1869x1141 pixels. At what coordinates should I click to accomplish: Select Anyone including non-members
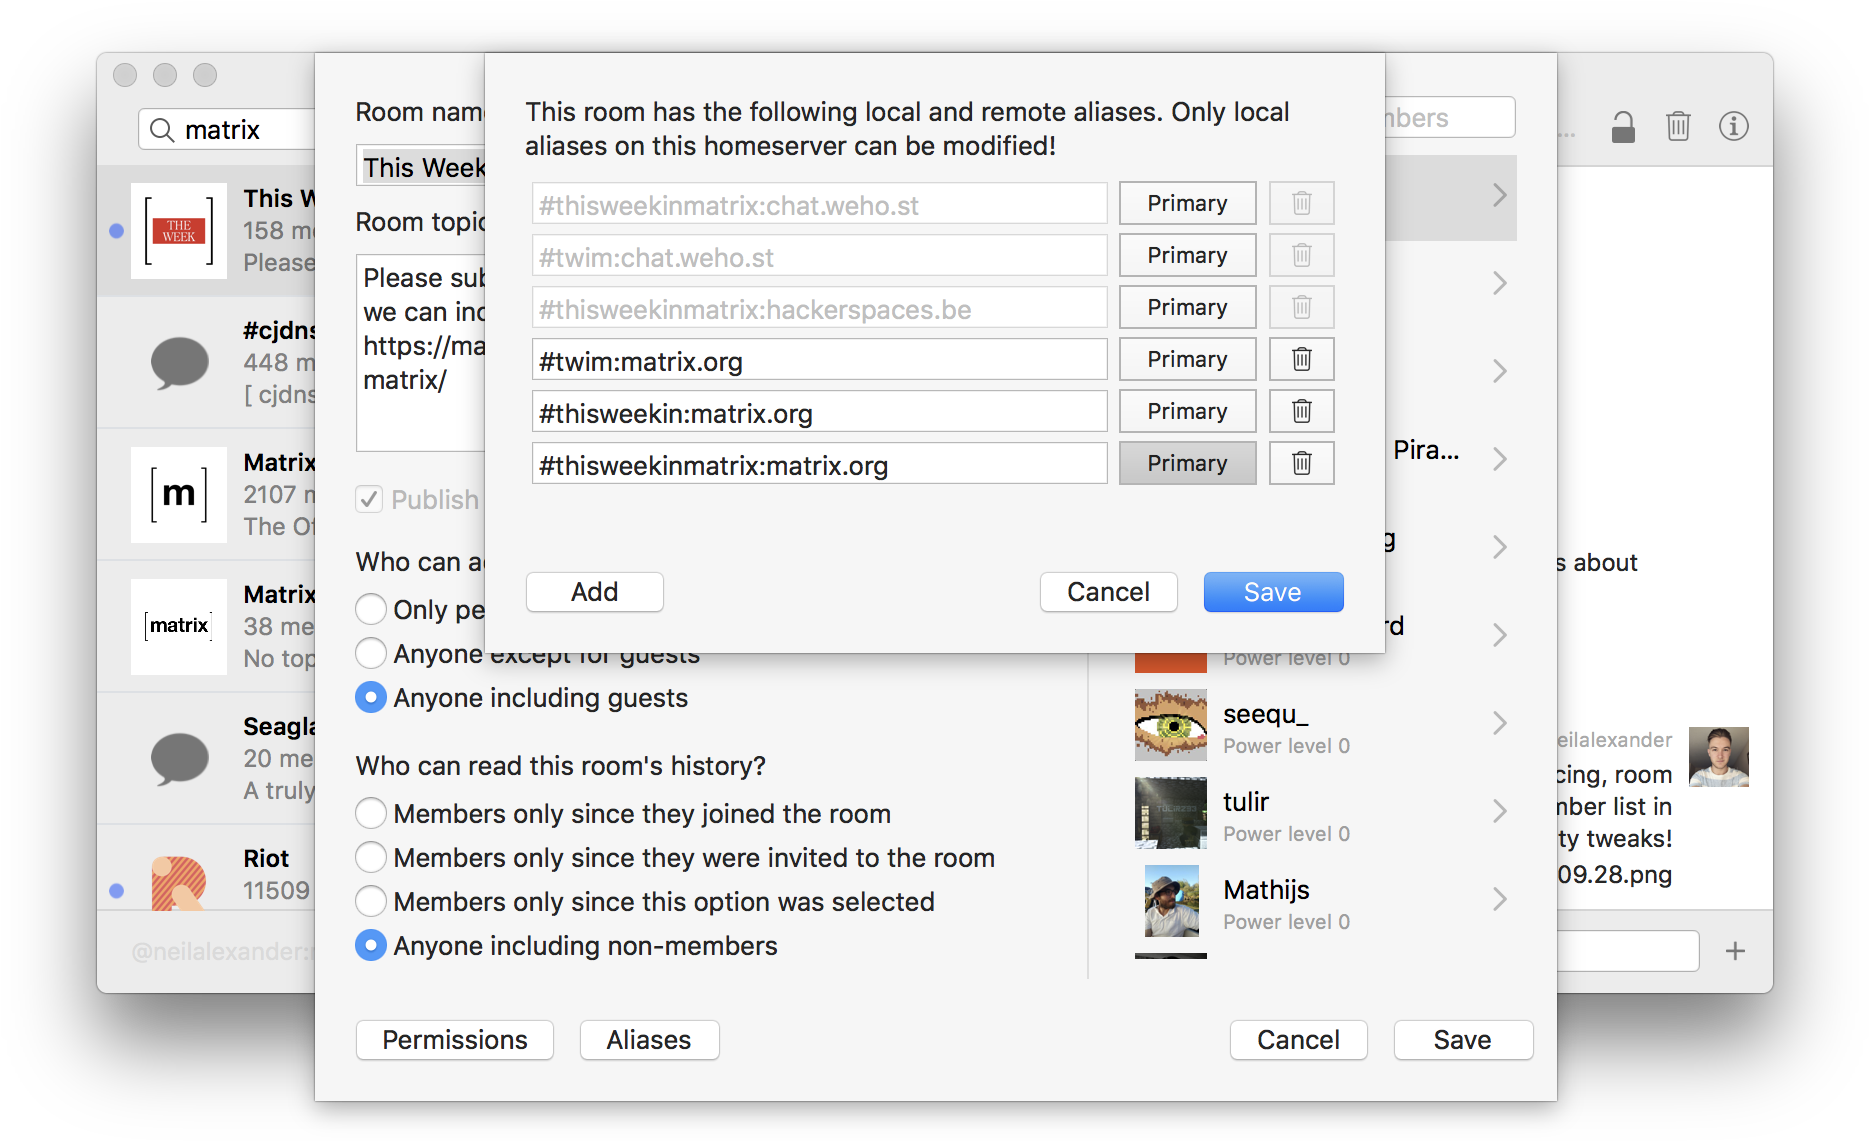[x=370, y=945]
